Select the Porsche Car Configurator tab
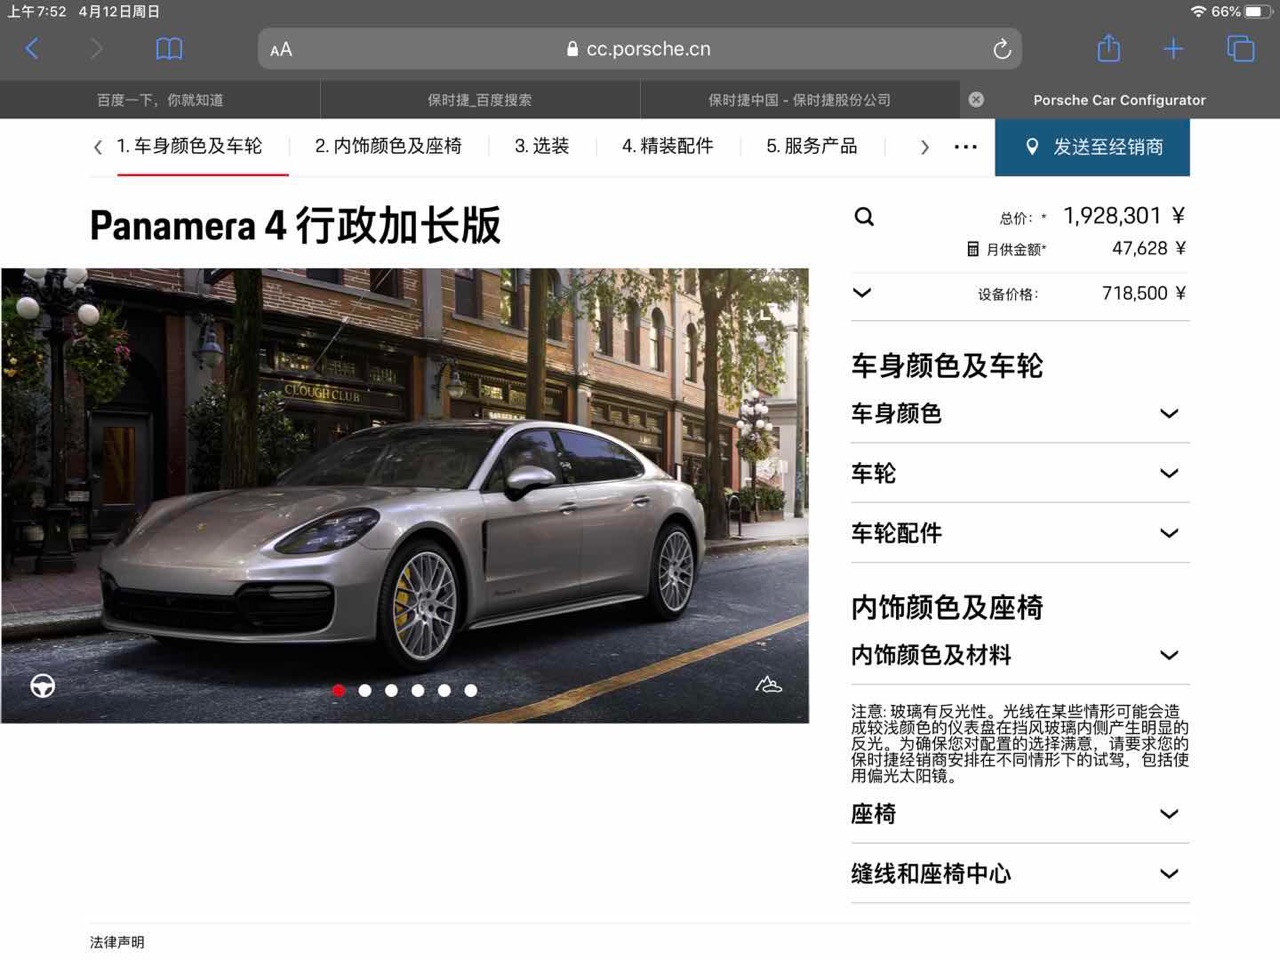Screen dimensions: 1280x960 (1119, 99)
